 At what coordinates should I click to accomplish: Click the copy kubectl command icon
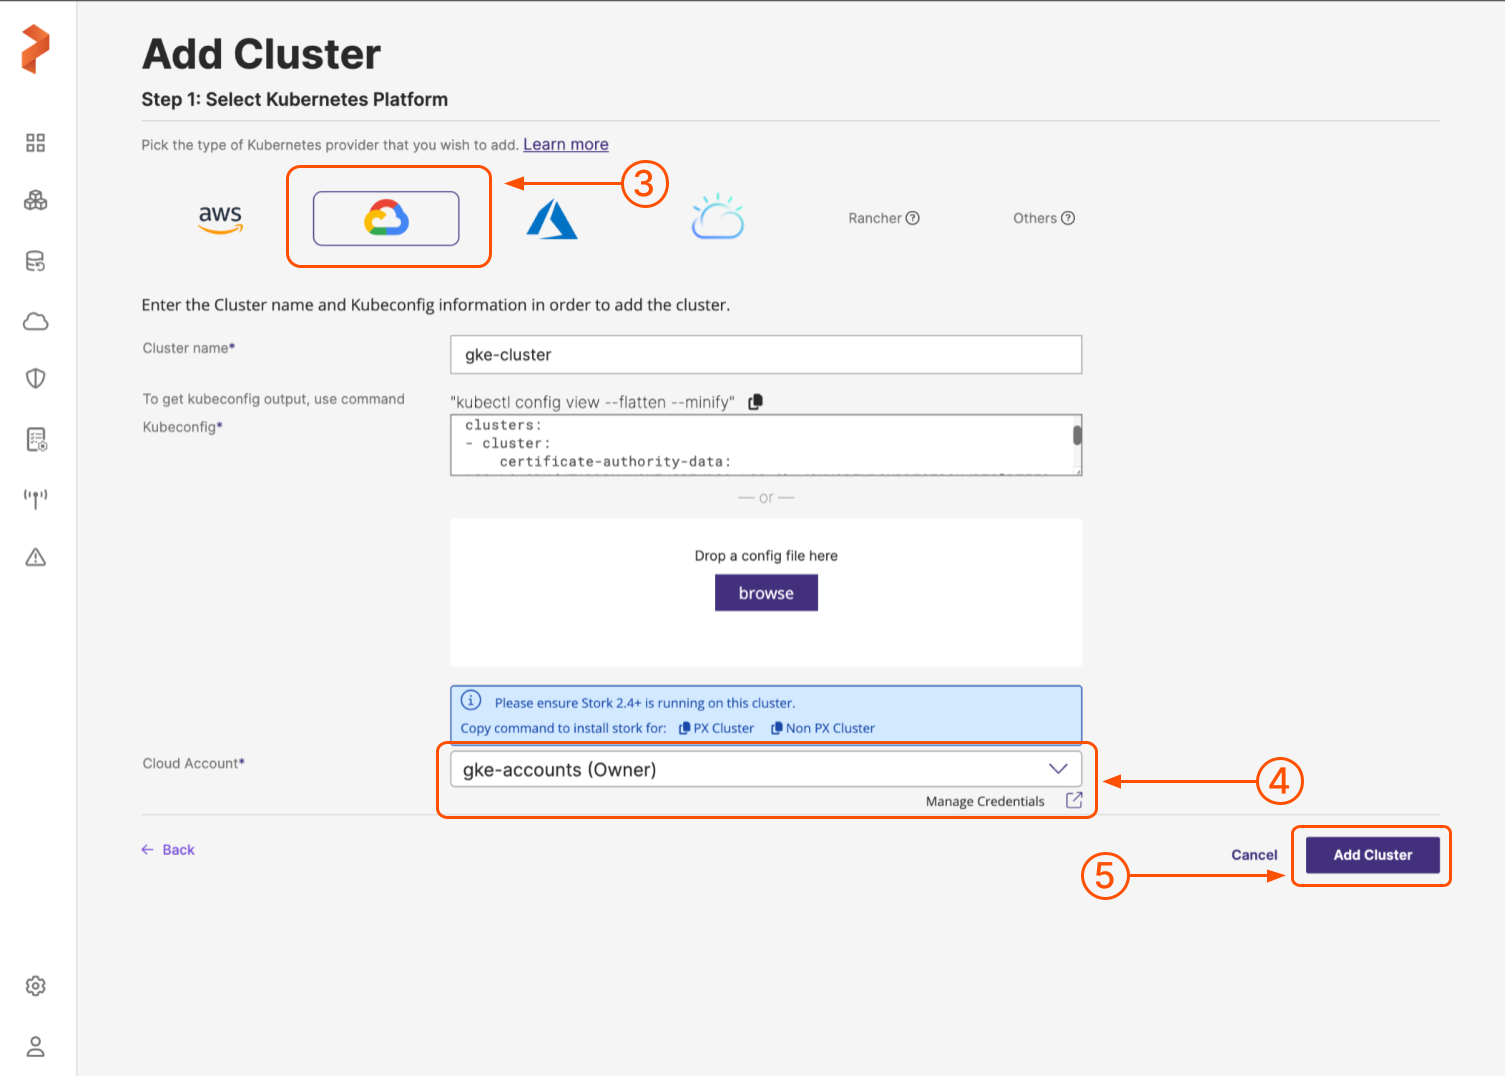tap(756, 402)
